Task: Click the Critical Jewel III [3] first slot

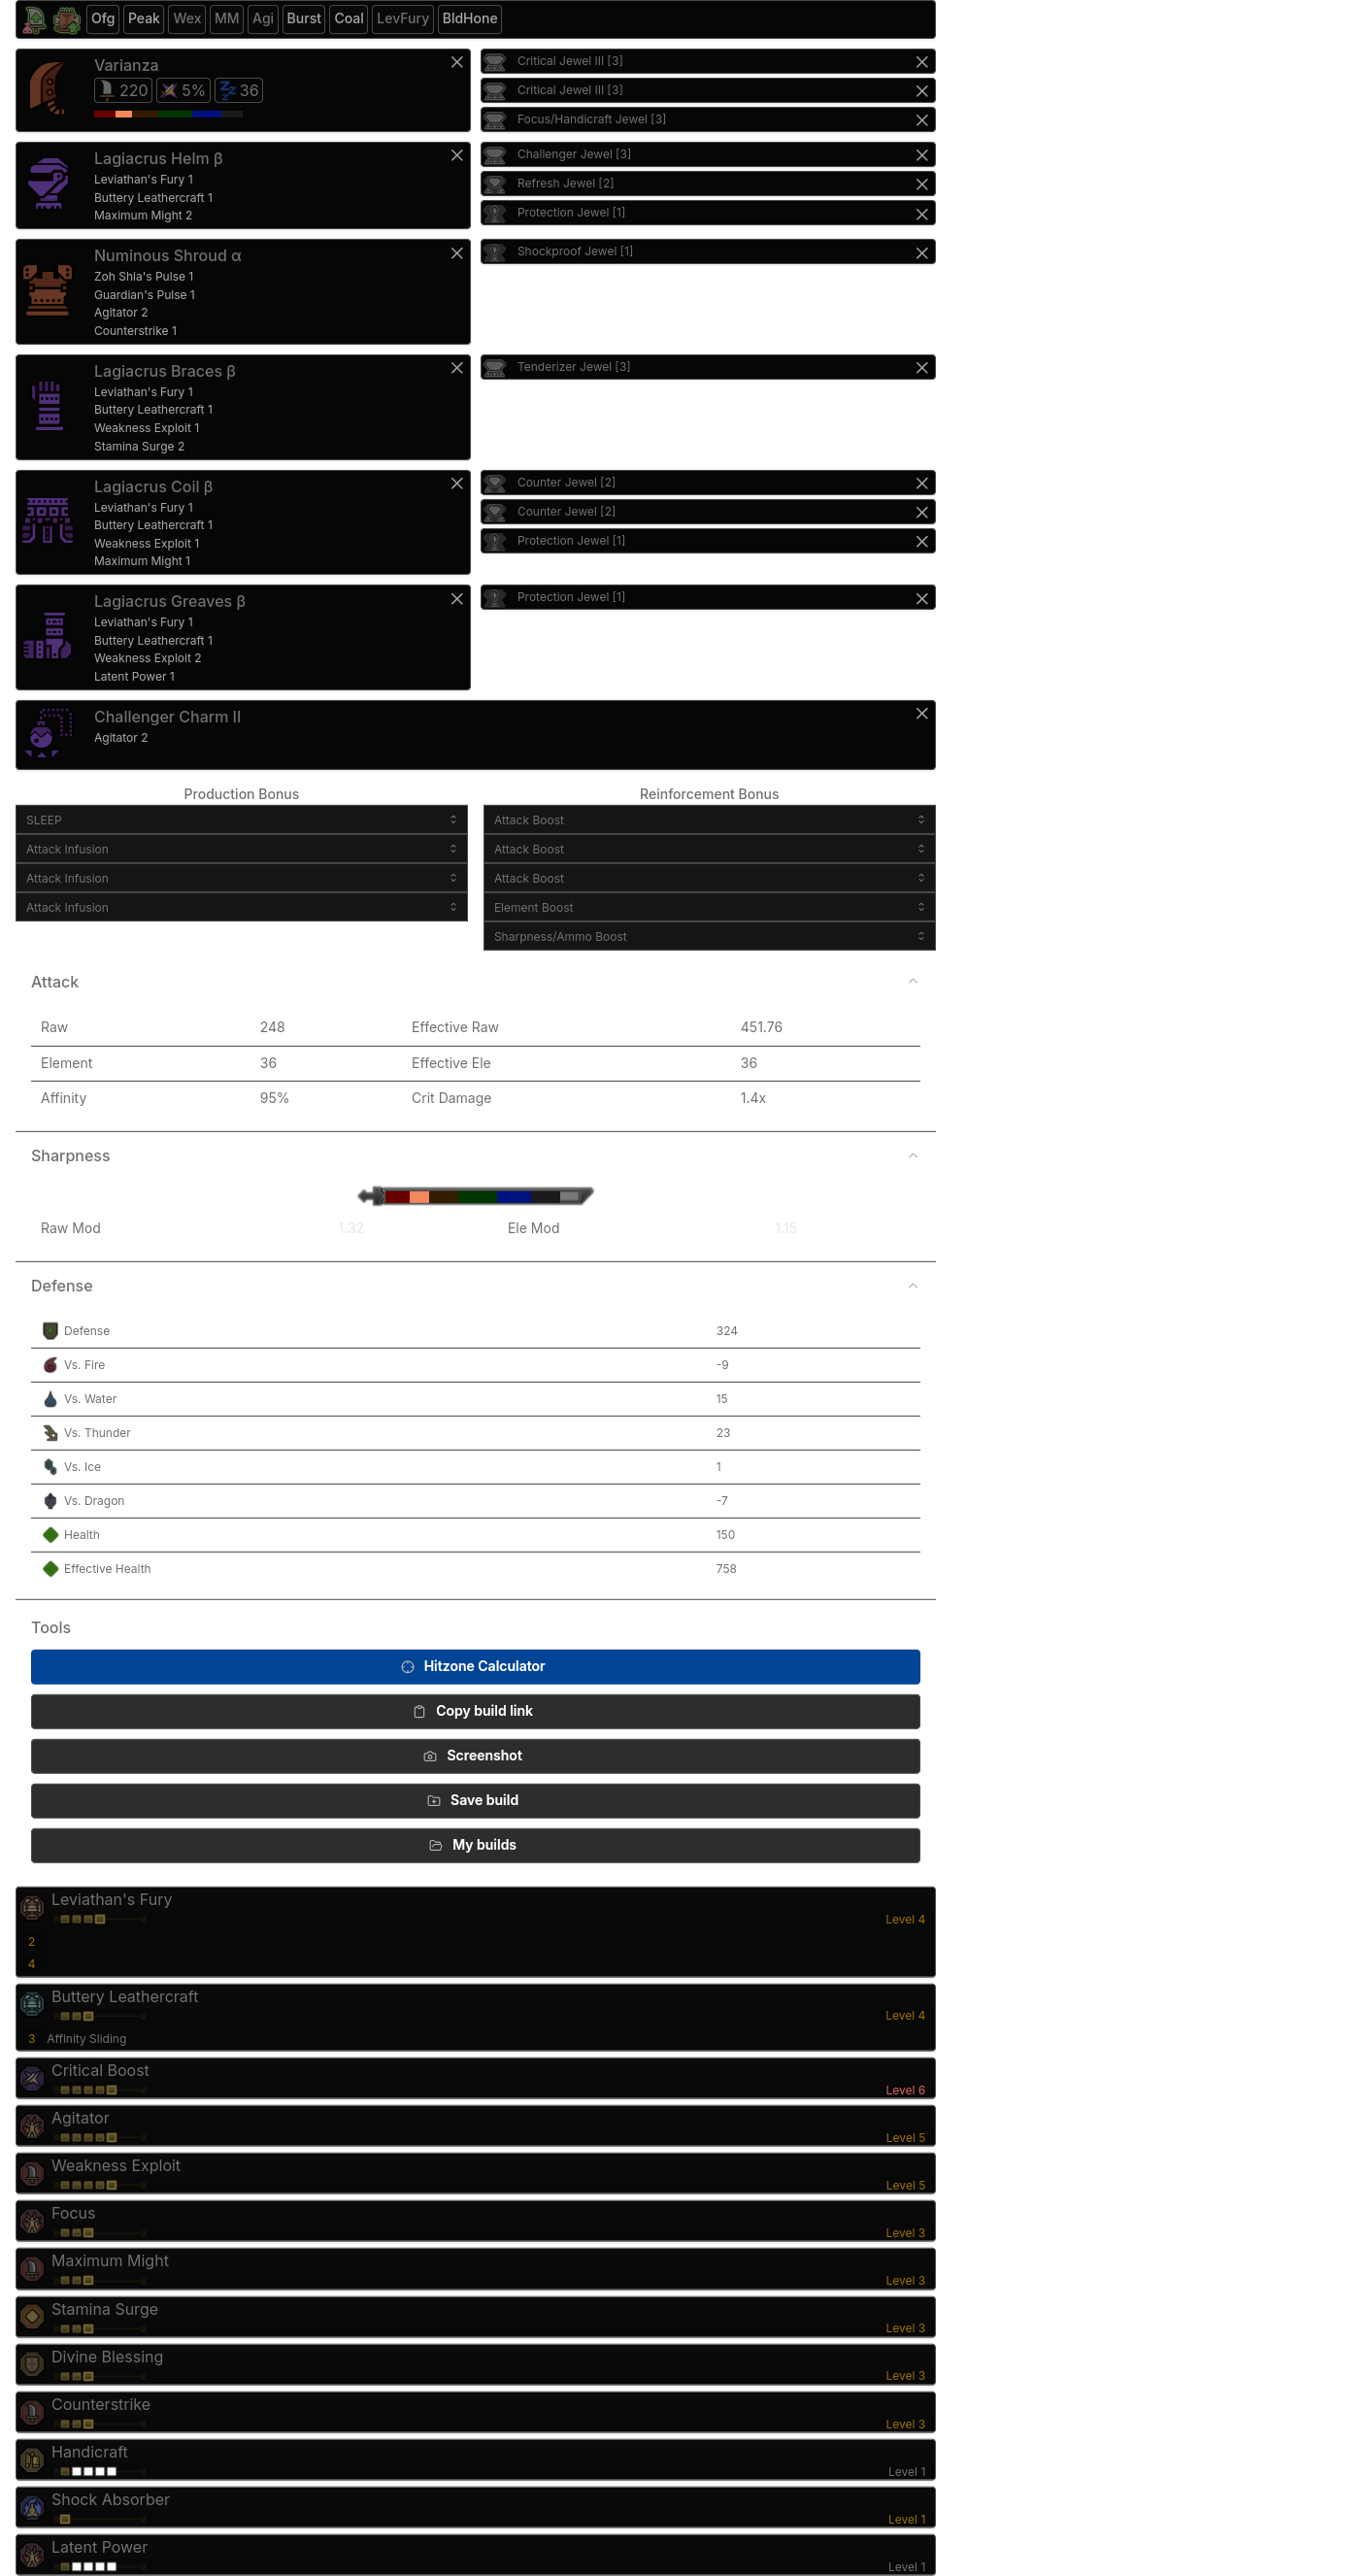Action: pyautogui.click(x=707, y=61)
